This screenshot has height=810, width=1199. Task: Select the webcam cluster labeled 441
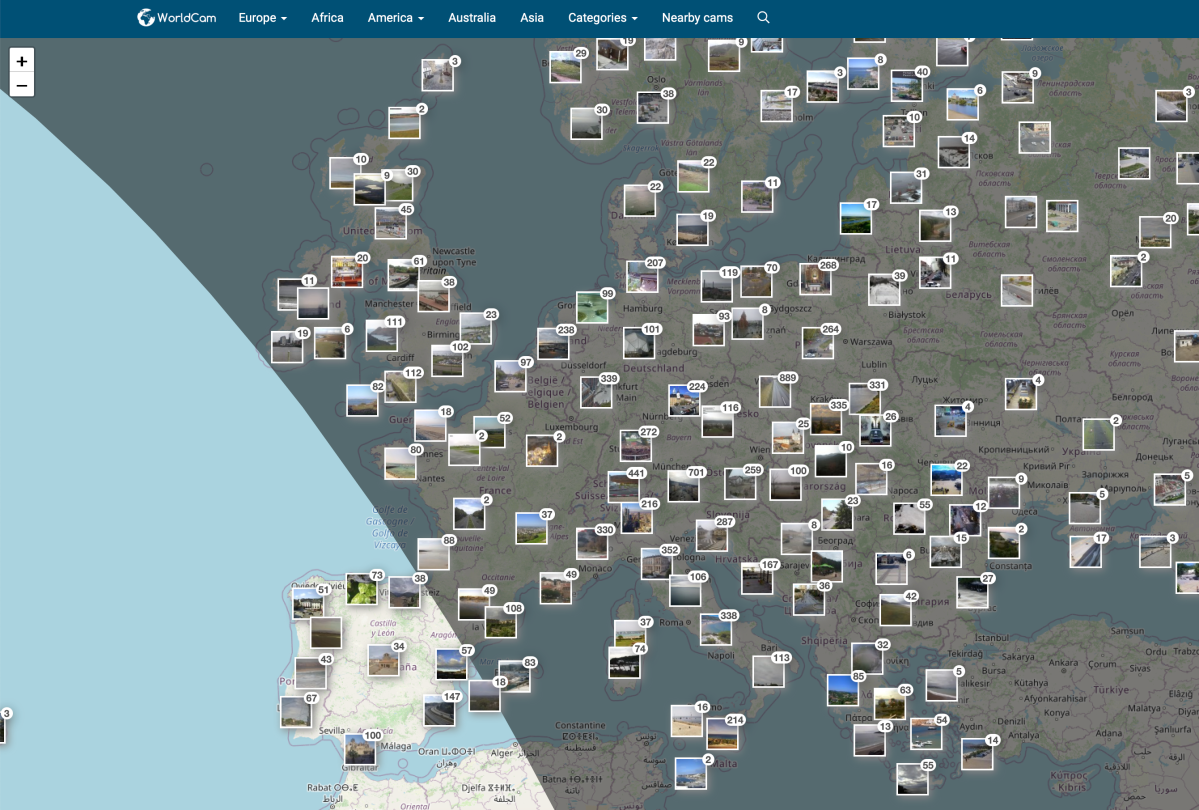(x=623, y=486)
